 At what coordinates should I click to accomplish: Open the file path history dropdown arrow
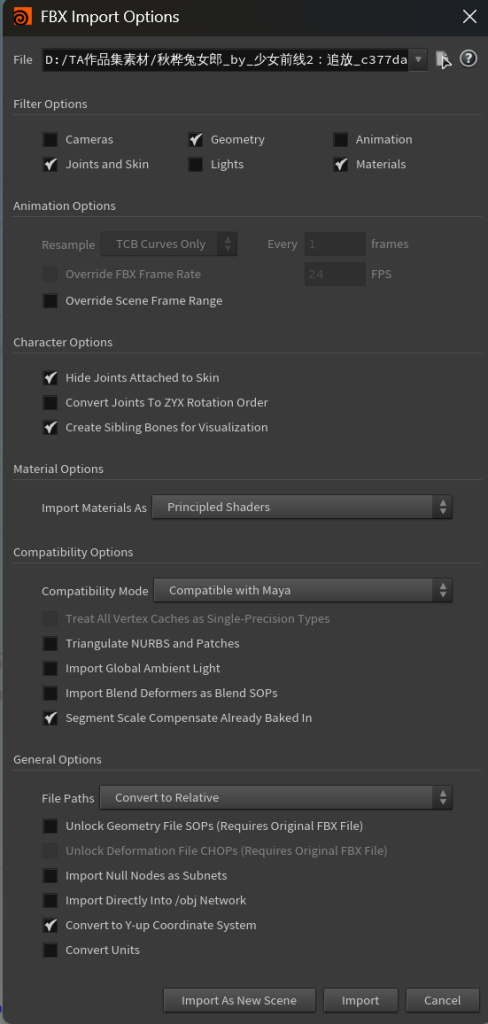click(x=418, y=59)
